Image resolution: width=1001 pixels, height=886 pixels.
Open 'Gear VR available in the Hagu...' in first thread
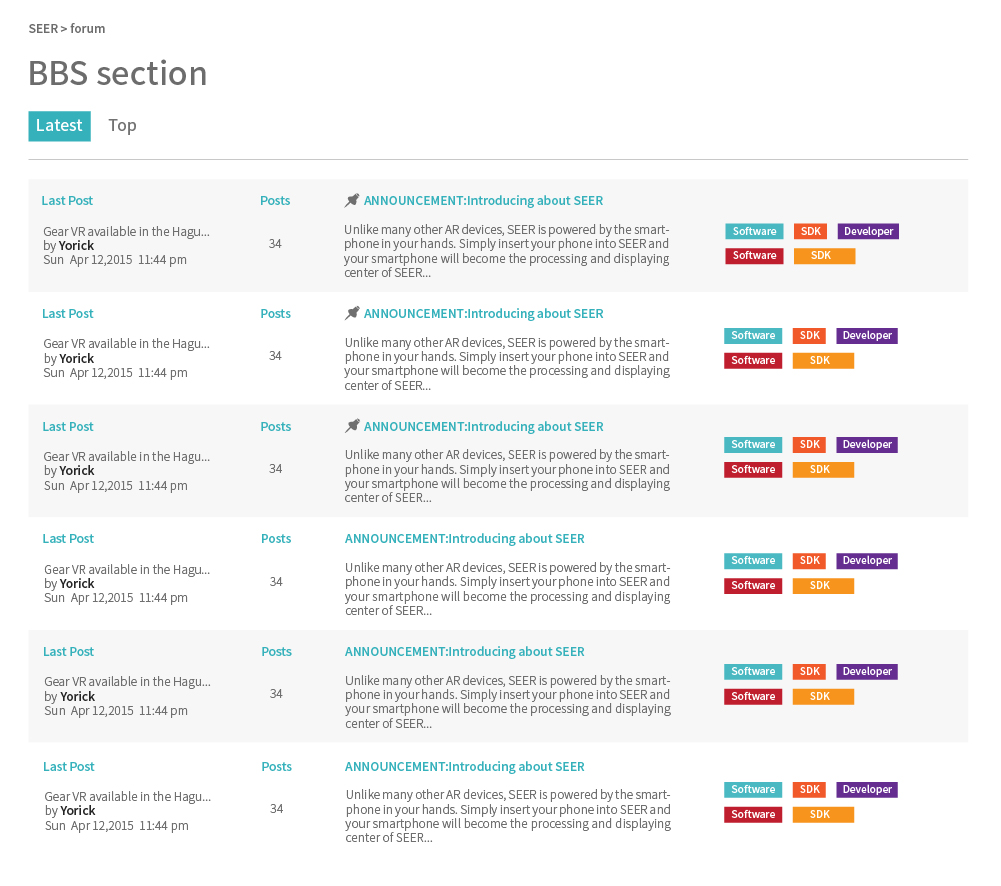click(126, 232)
